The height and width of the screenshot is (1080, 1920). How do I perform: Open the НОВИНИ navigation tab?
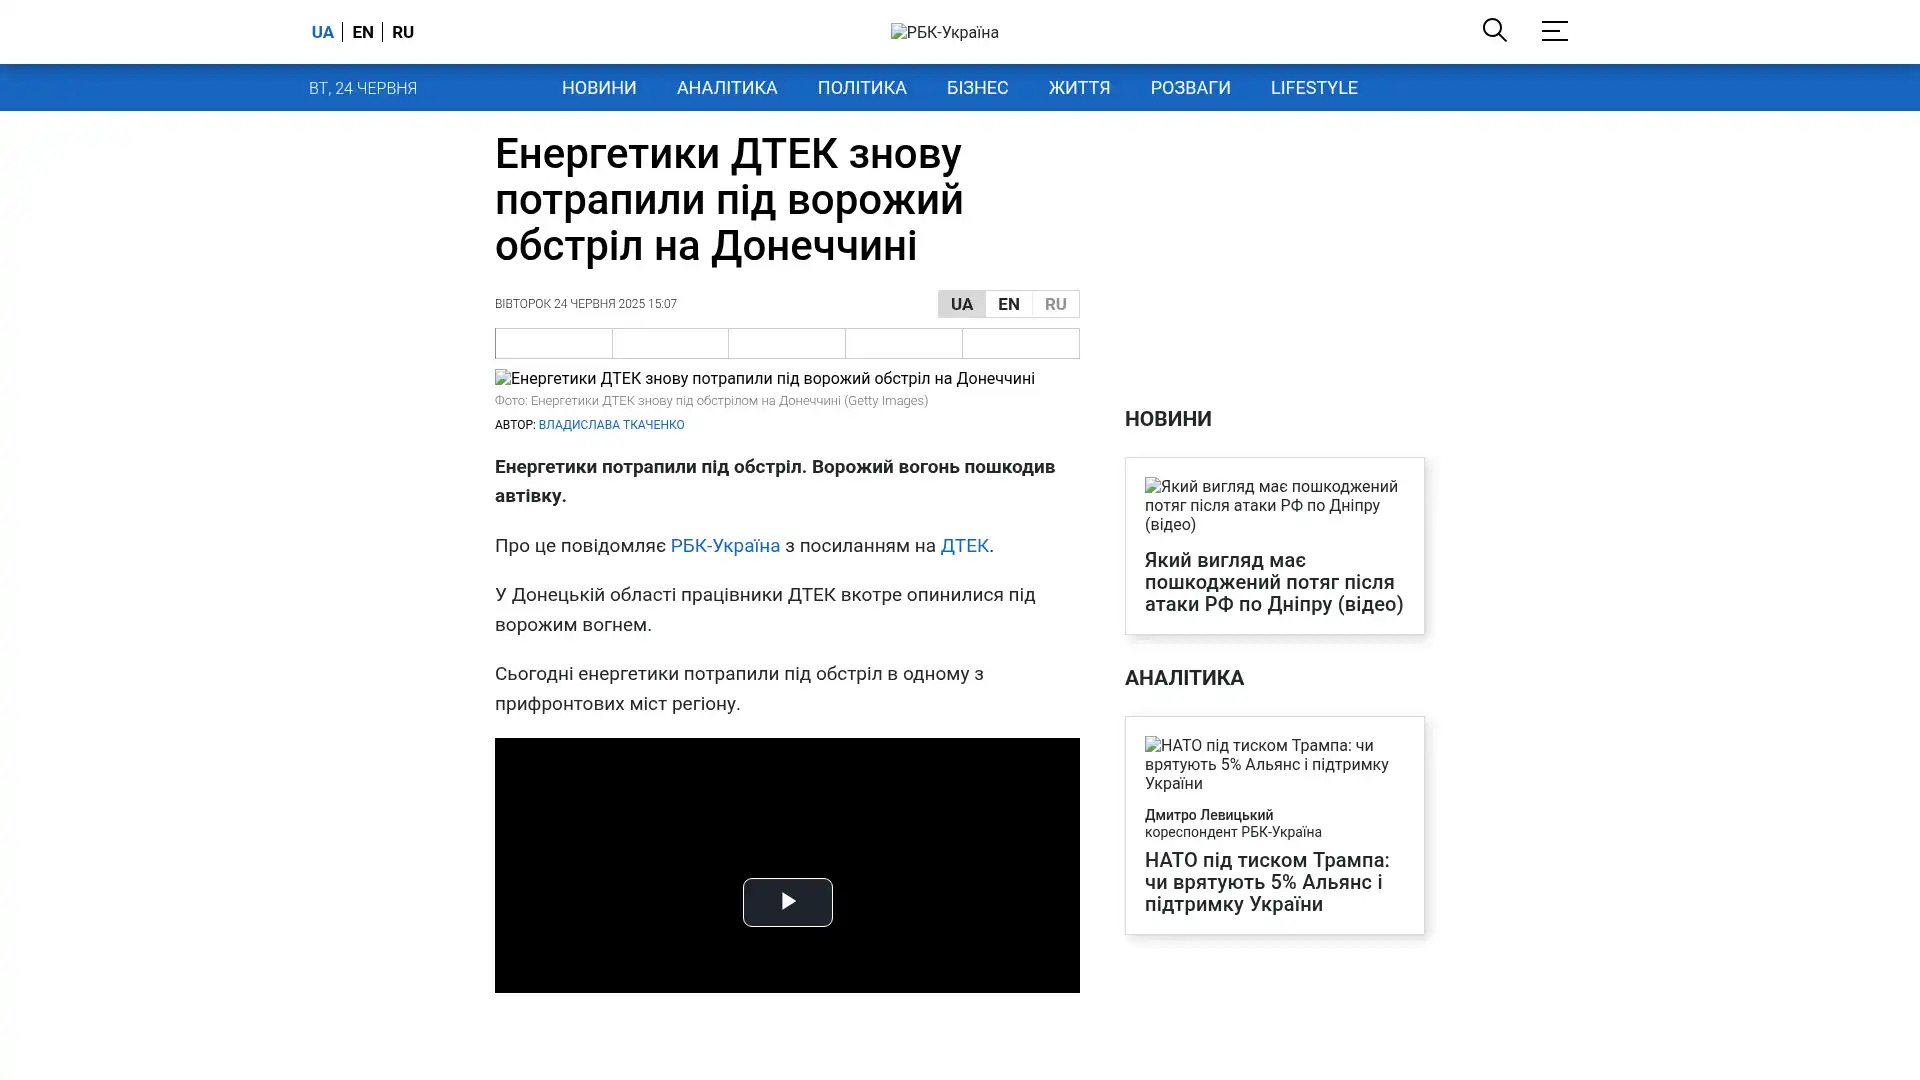click(598, 88)
